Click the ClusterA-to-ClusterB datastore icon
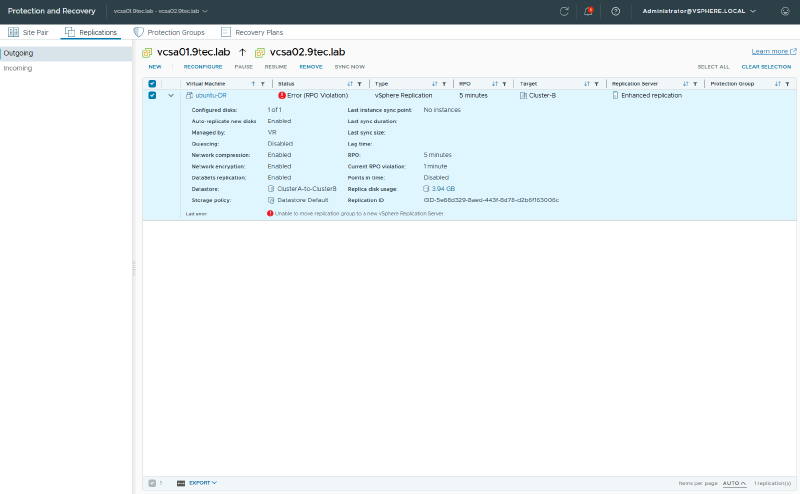The height and width of the screenshot is (494, 800). click(x=271, y=189)
